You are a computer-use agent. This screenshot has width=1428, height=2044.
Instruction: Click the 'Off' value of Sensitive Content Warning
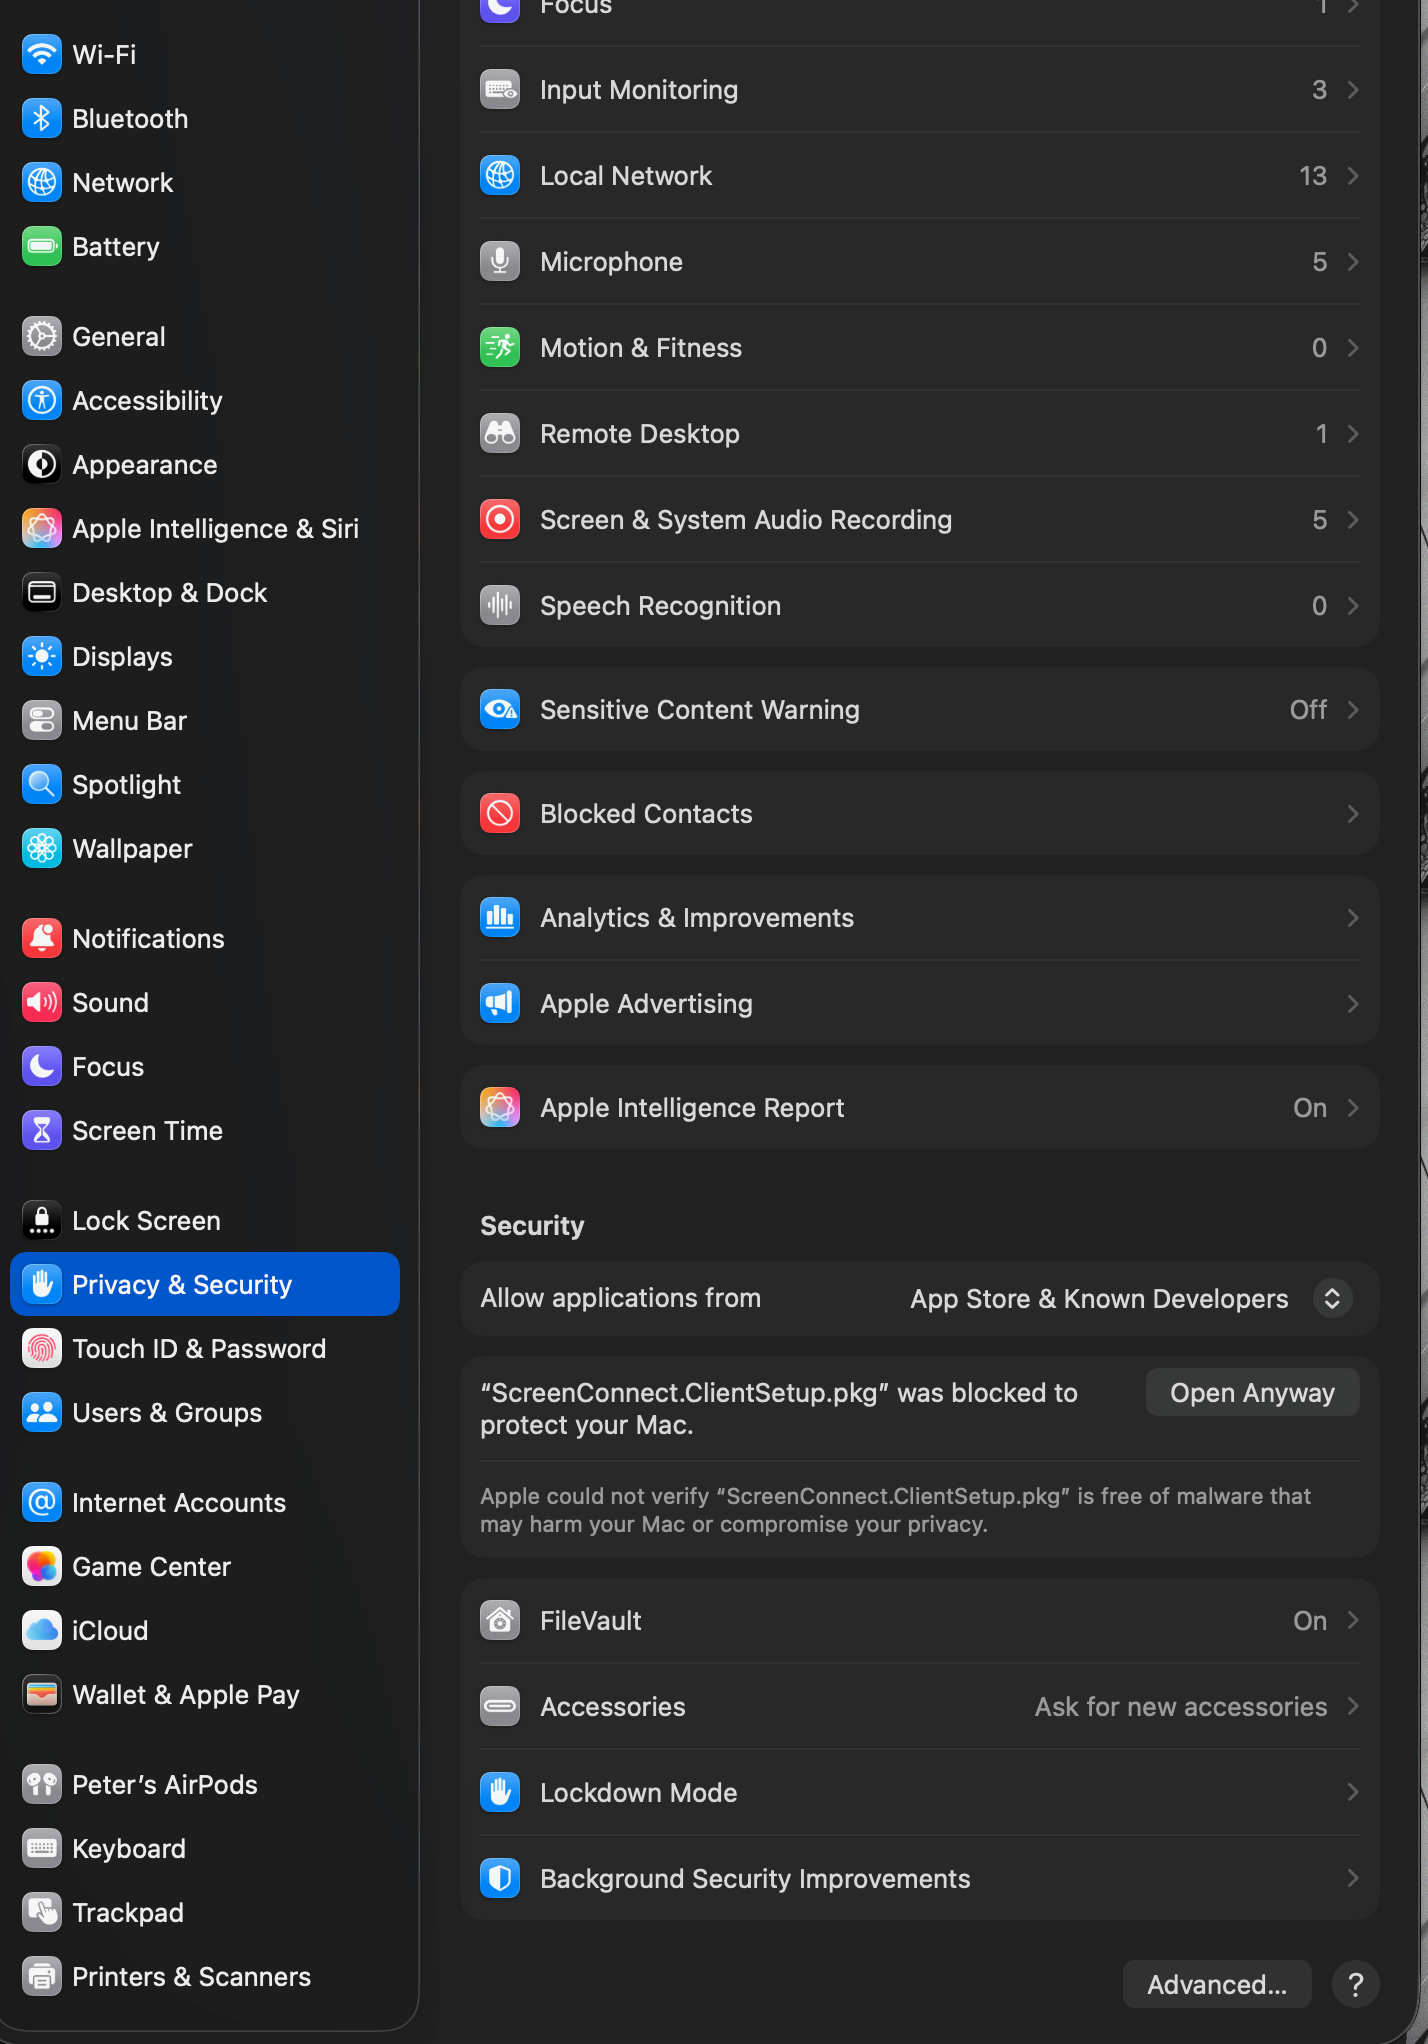coord(1308,710)
